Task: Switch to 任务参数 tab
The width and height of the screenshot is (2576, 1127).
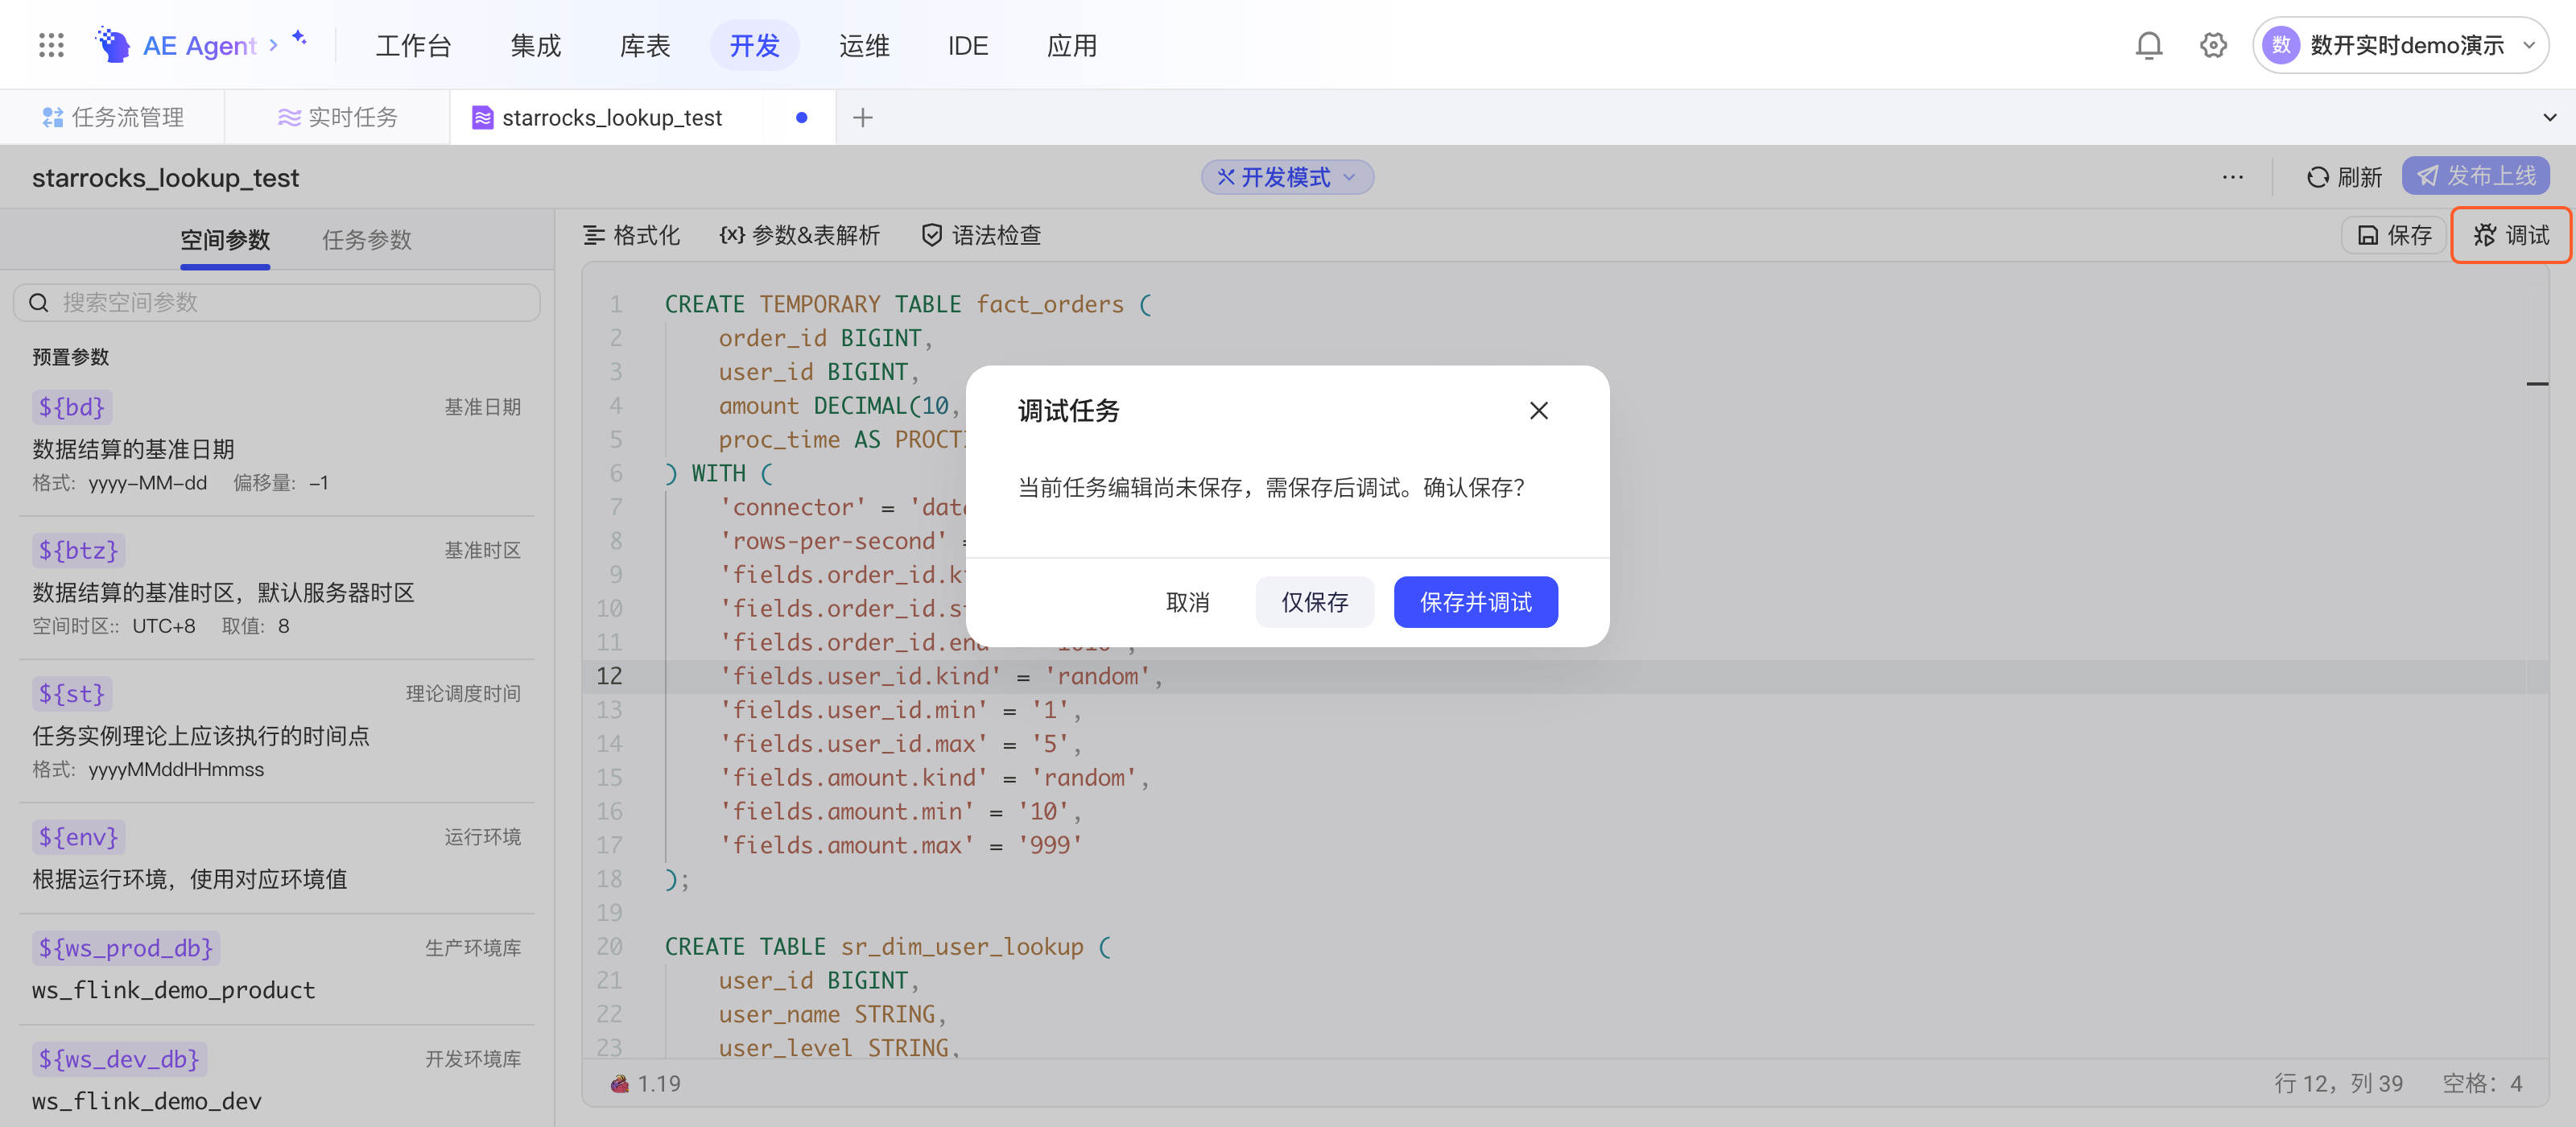Action: point(366,240)
